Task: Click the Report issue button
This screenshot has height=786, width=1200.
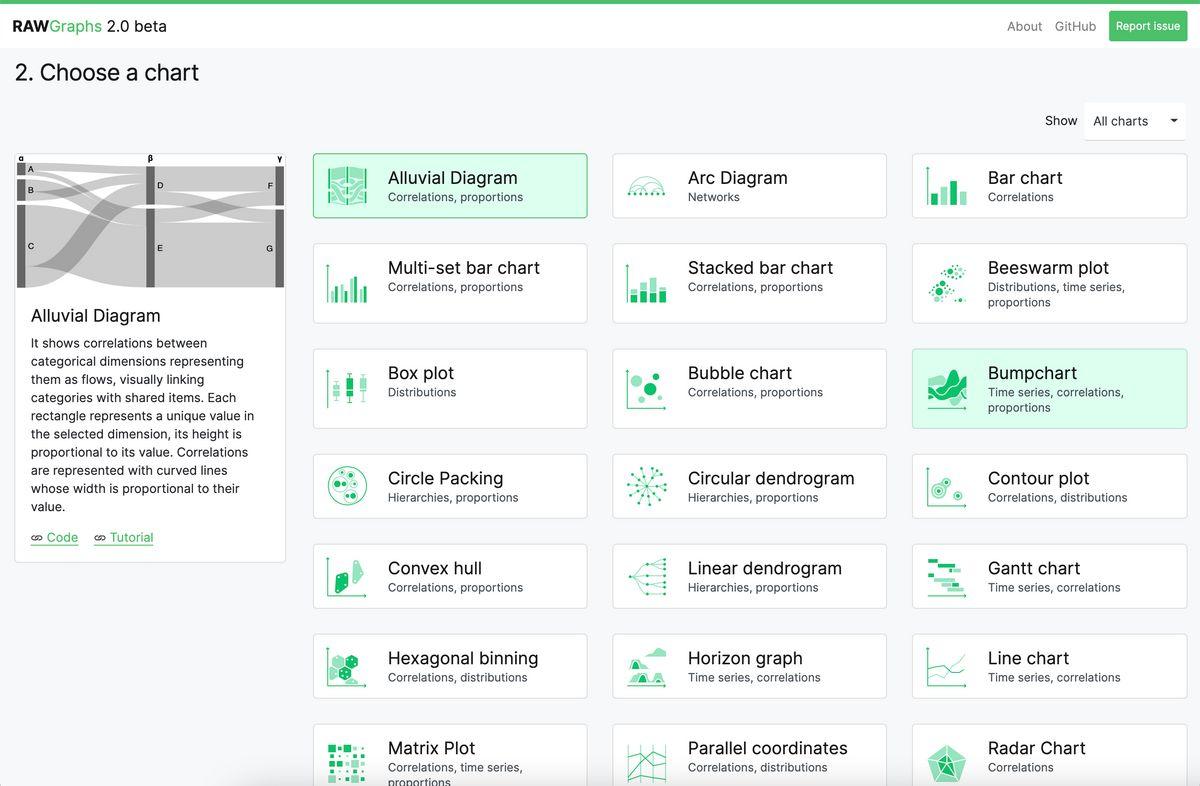Action: point(1148,26)
